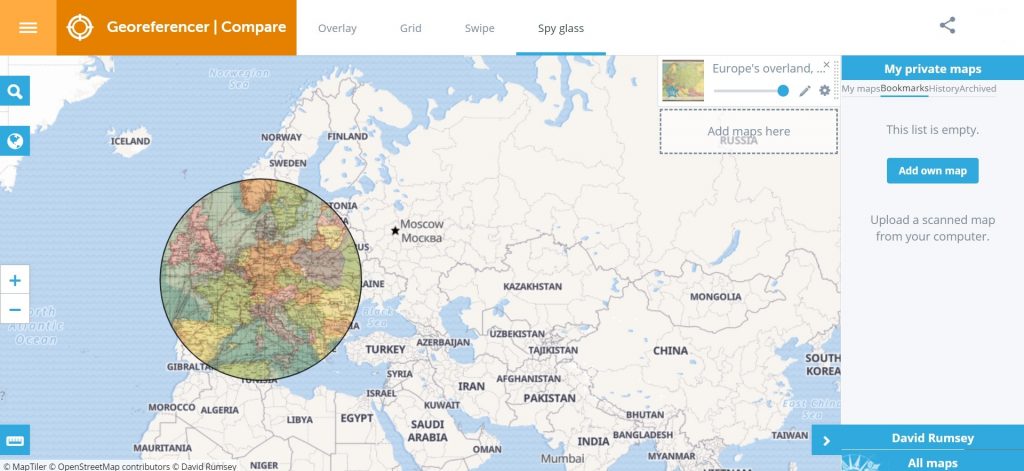Zoom out with the minus button
The height and width of the screenshot is (471, 1024).
pyautogui.click(x=14, y=309)
